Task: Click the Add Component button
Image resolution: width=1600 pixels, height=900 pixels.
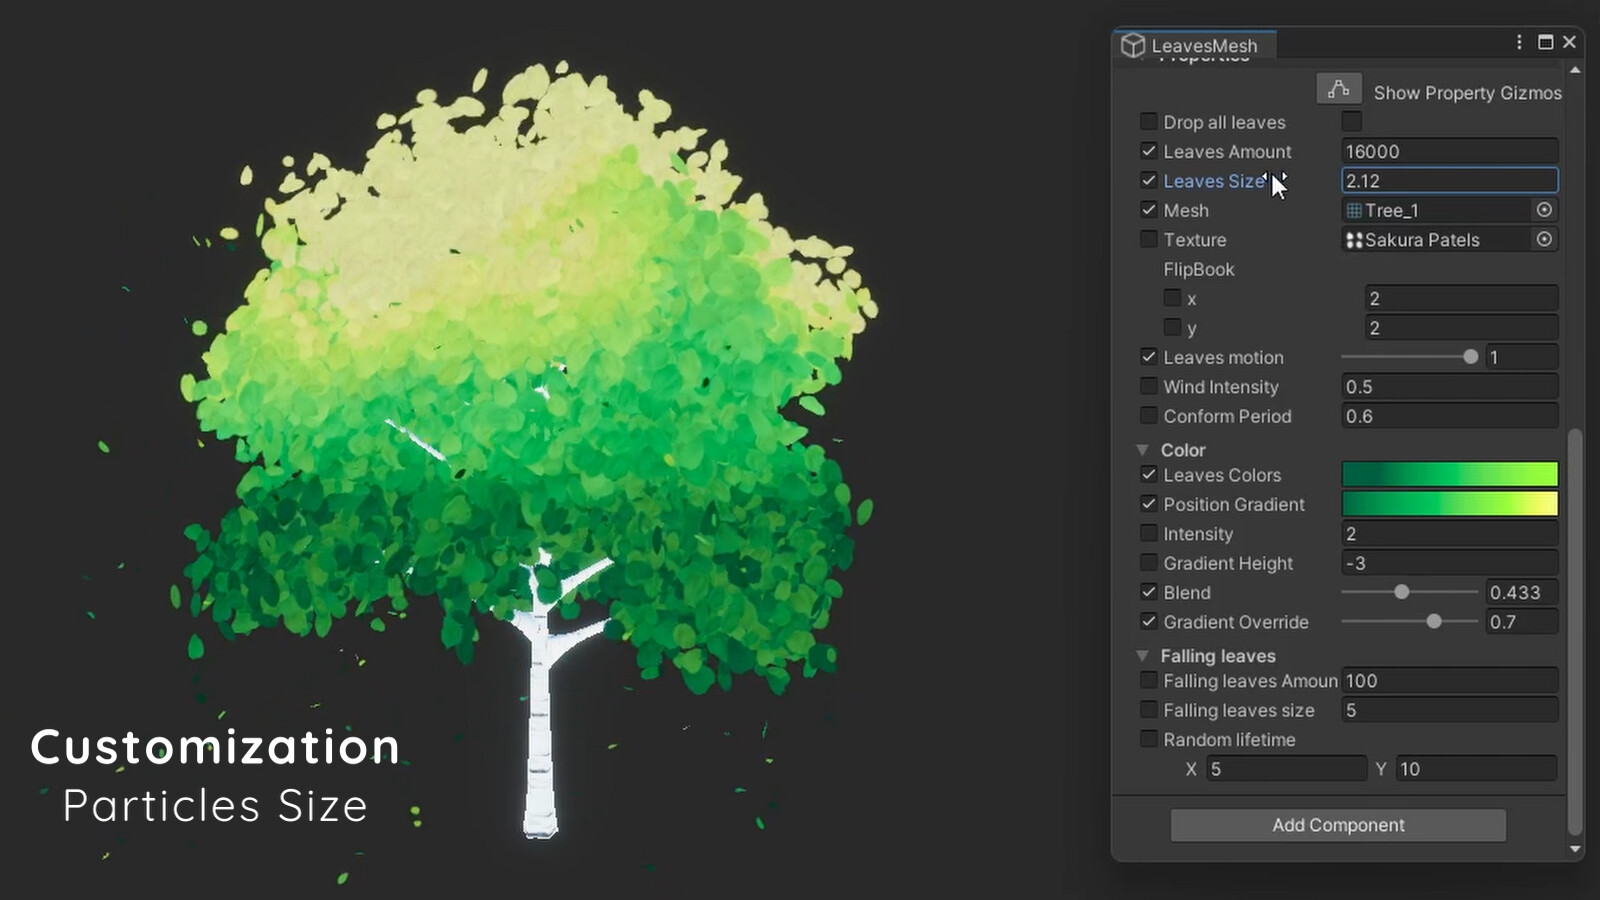Action: click(x=1338, y=825)
